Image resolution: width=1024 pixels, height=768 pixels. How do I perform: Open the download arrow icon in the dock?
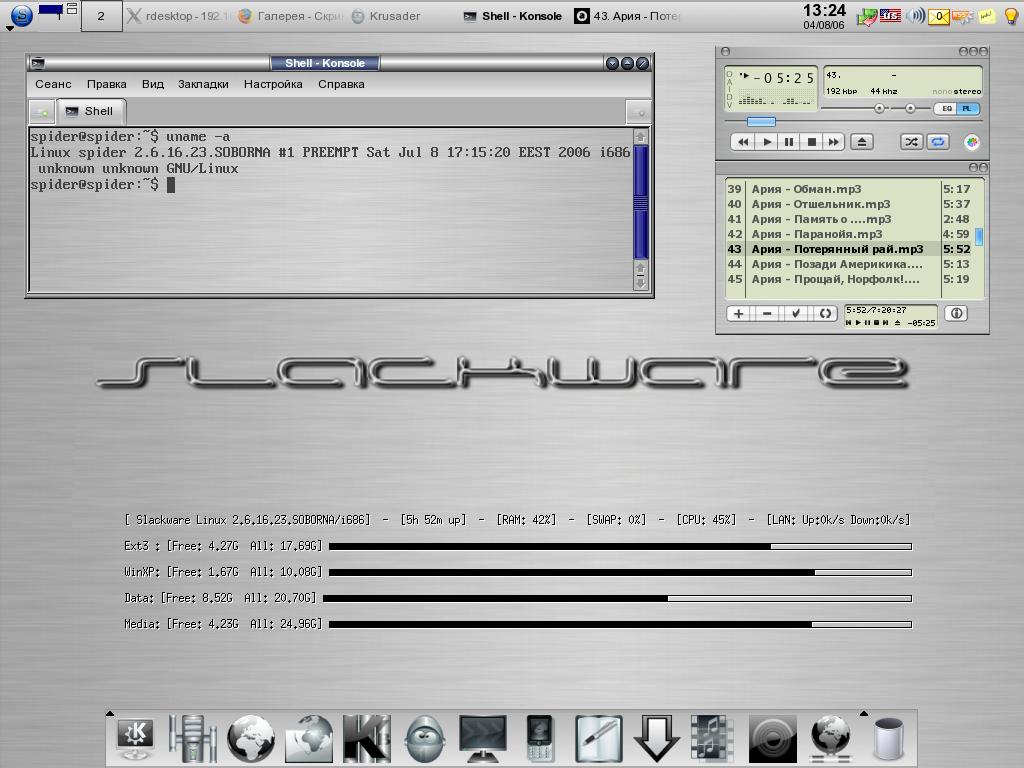pyautogui.click(x=656, y=739)
